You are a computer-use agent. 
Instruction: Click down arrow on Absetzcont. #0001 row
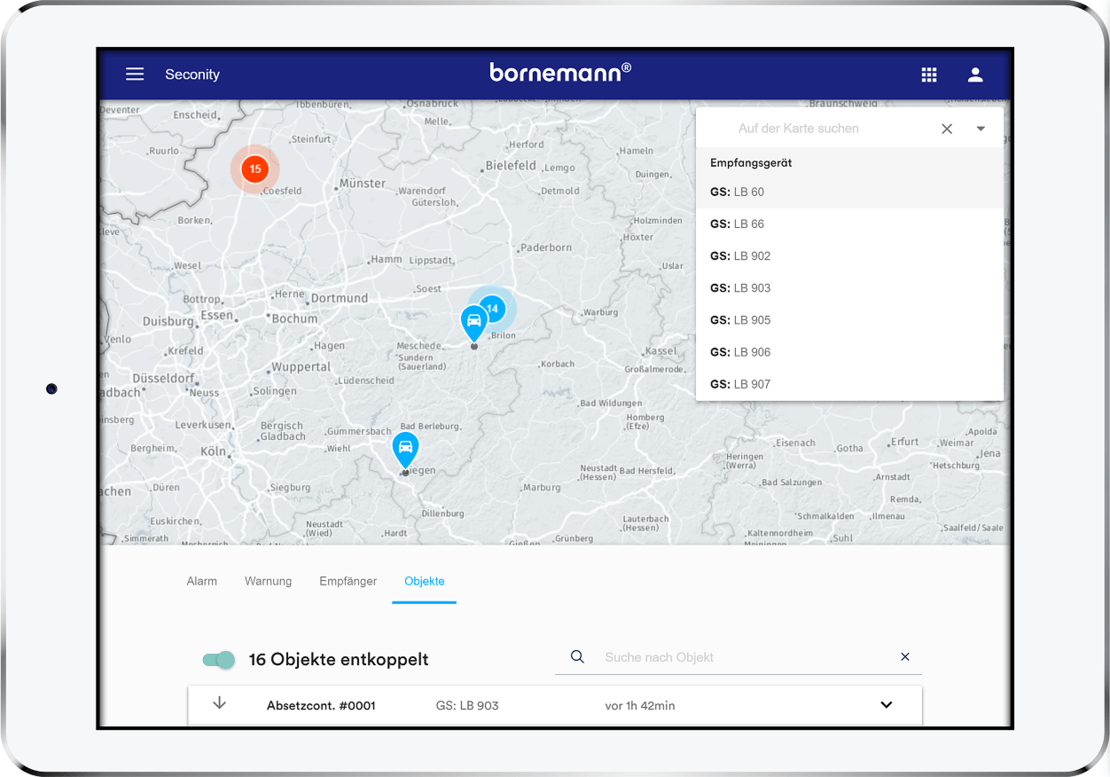coord(219,703)
